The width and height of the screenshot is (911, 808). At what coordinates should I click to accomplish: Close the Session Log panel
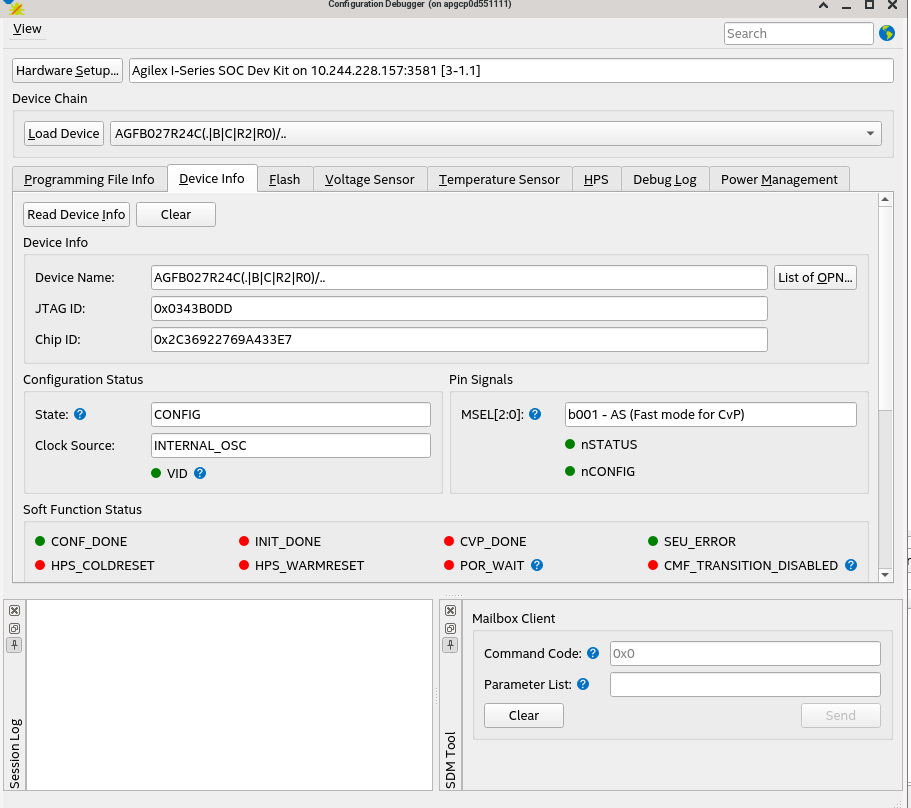[14, 610]
